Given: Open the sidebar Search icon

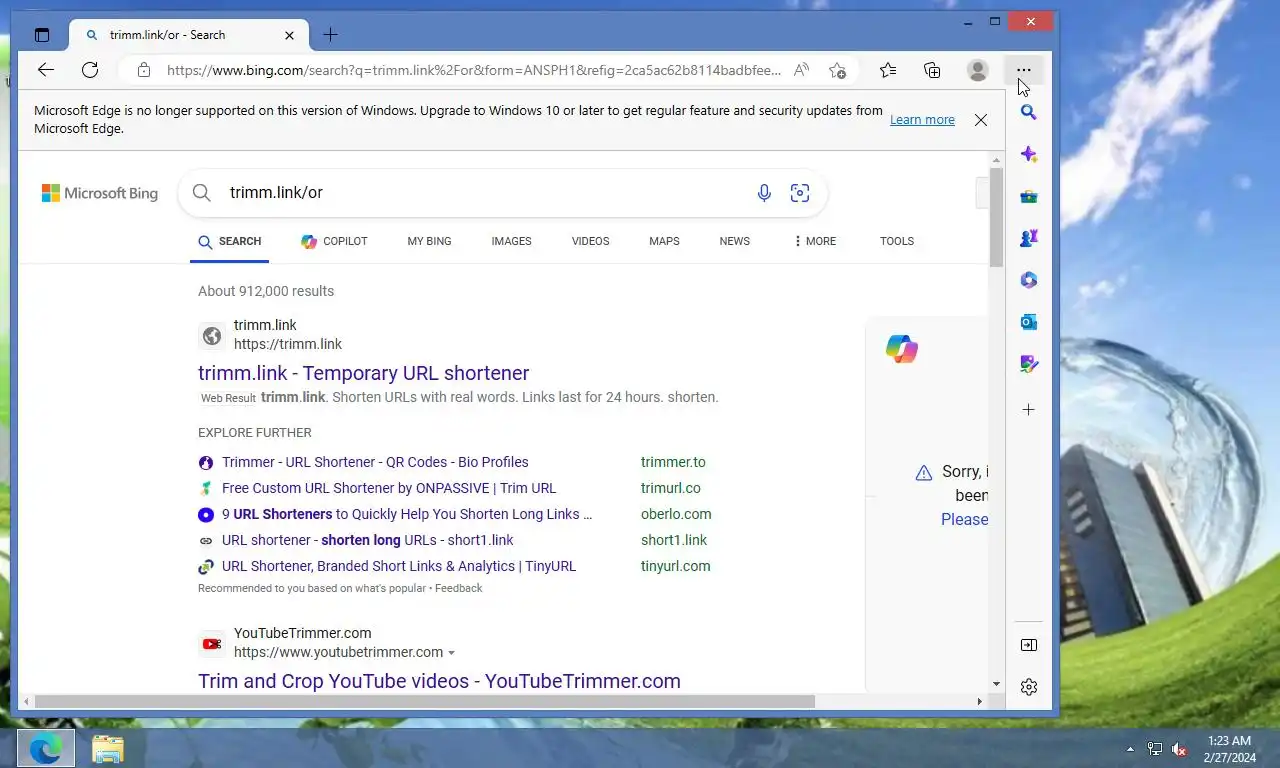Looking at the screenshot, I should coord(1028,112).
